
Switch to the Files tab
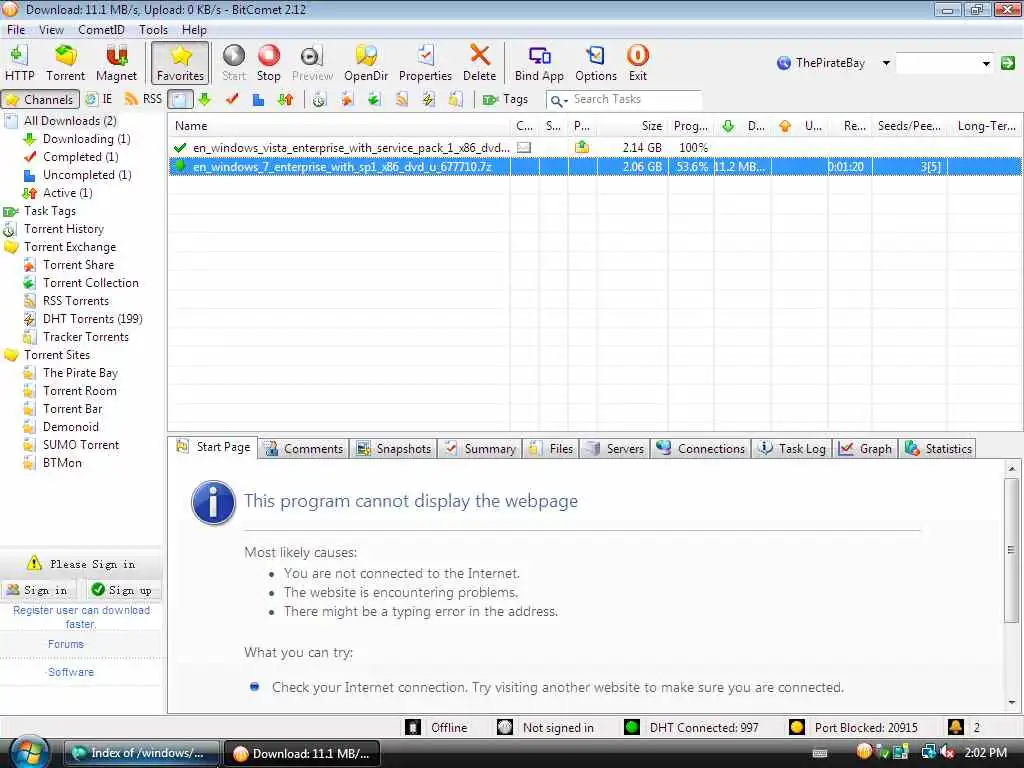551,449
